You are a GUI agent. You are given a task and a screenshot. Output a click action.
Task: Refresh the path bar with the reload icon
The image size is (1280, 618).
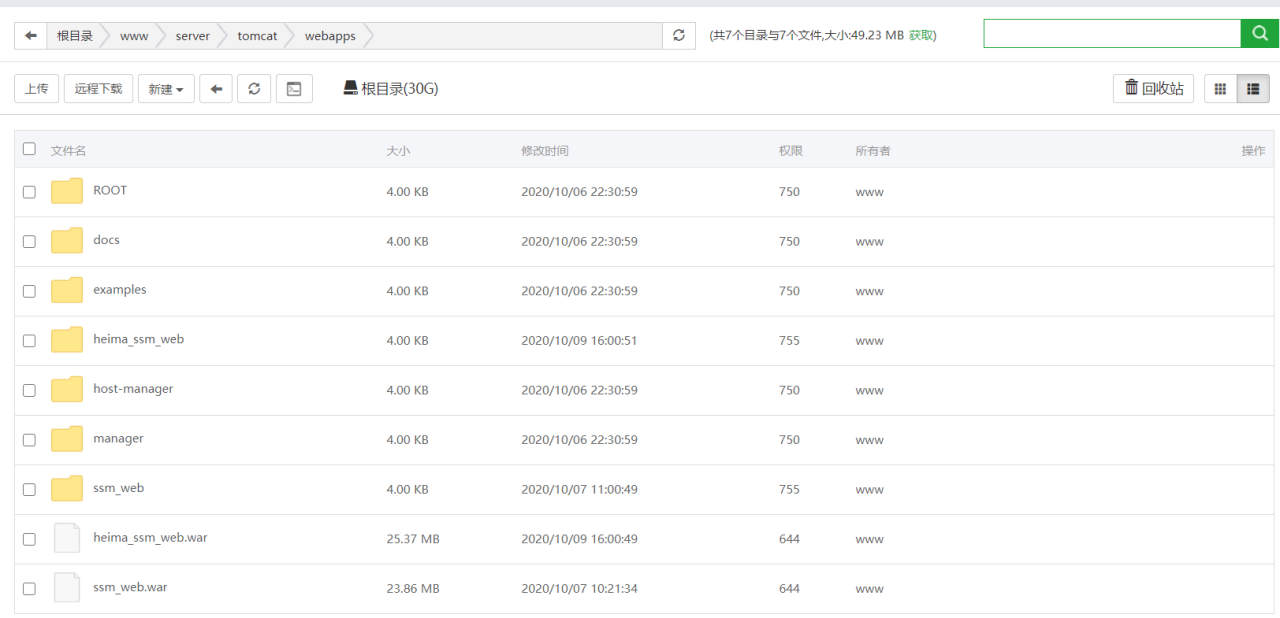679,36
